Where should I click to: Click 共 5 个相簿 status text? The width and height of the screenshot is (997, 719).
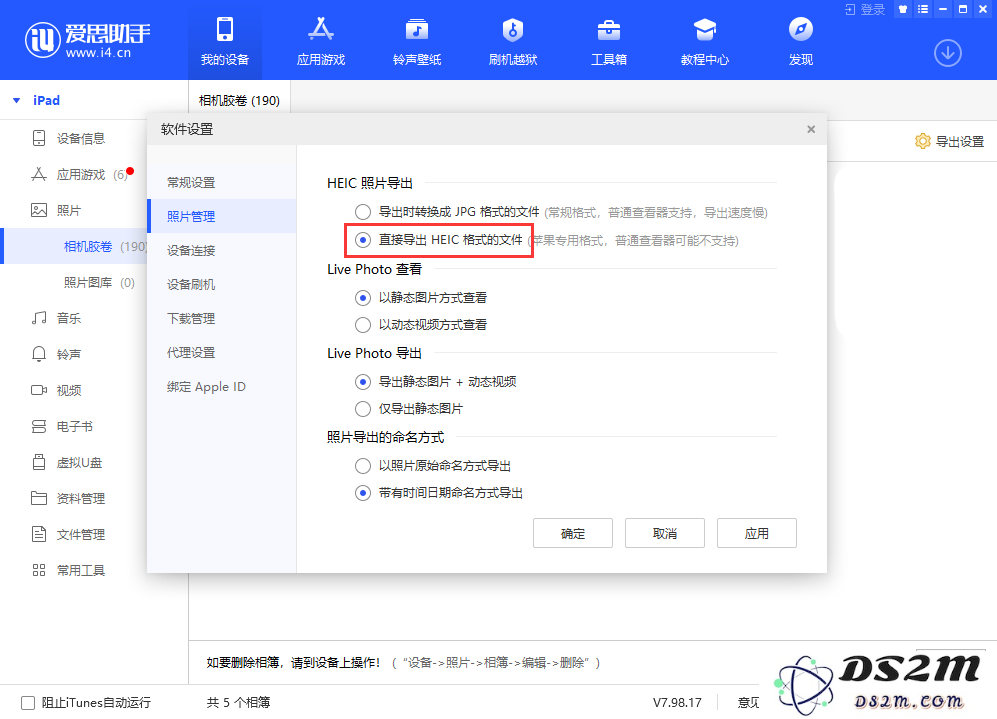click(x=238, y=702)
